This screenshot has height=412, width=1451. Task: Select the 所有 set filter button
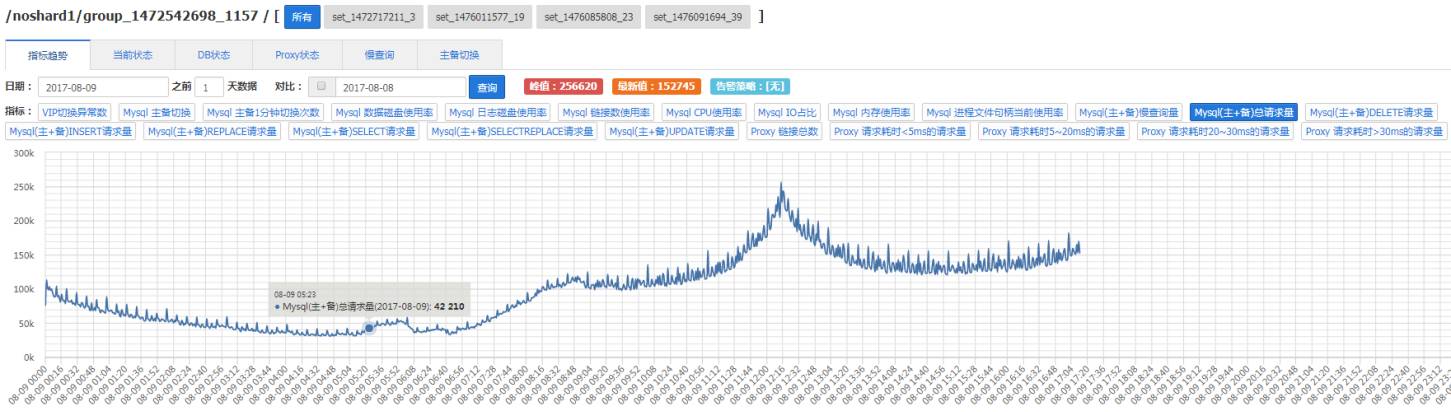[302, 18]
